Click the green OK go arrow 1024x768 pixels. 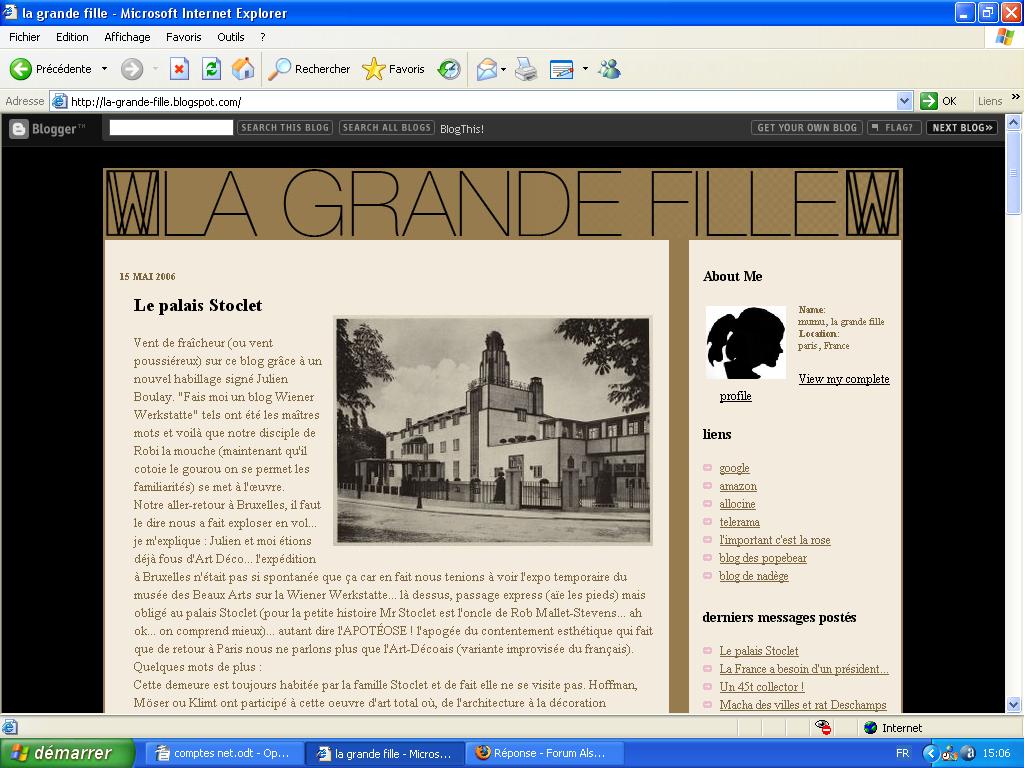[929, 101]
